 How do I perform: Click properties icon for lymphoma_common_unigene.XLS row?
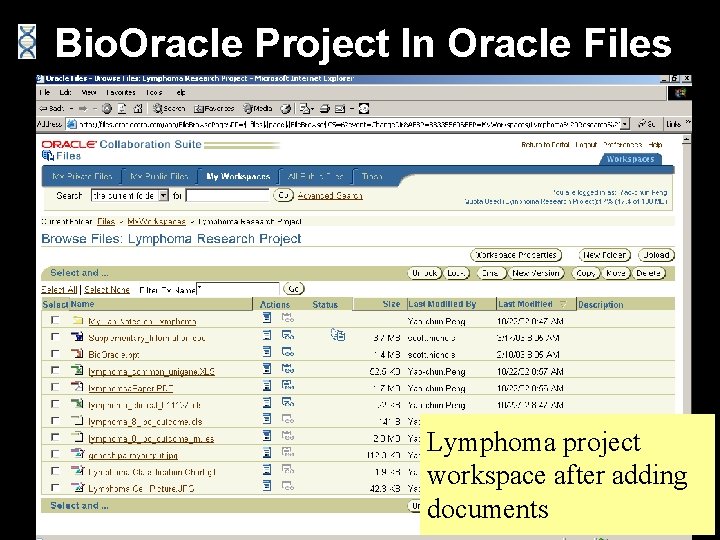[267, 368]
